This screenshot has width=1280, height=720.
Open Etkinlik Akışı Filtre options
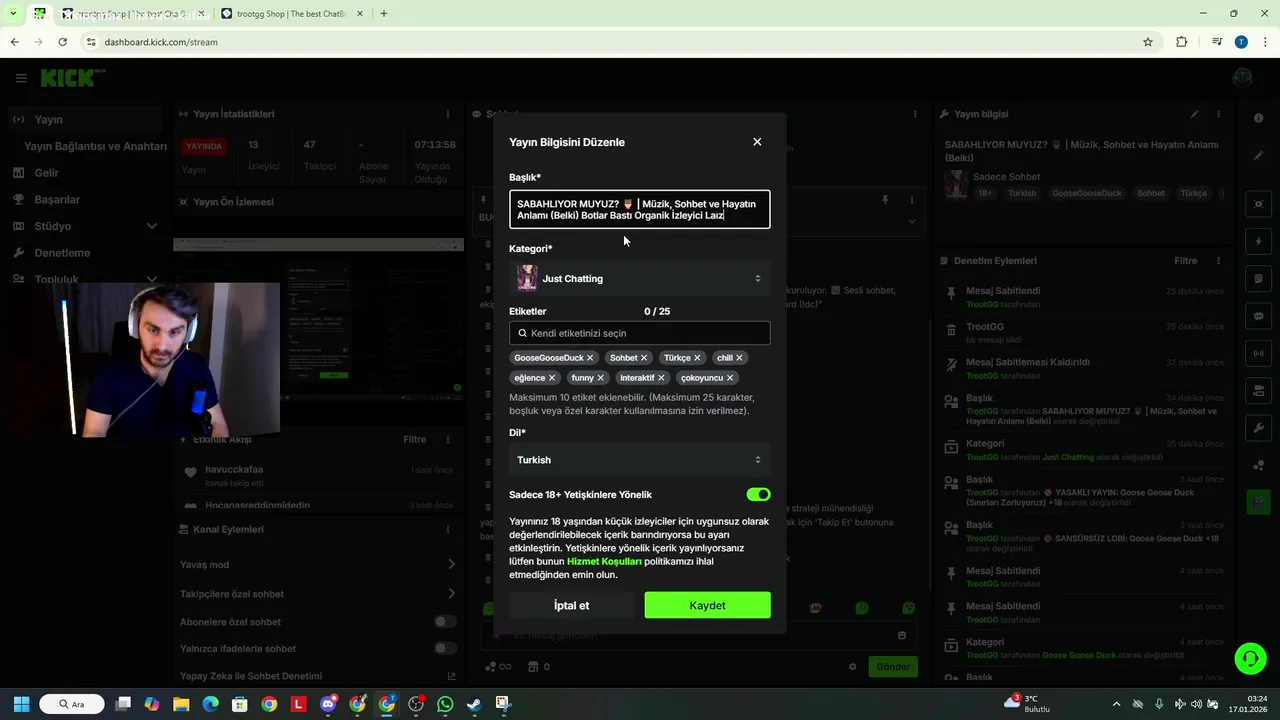(414, 440)
